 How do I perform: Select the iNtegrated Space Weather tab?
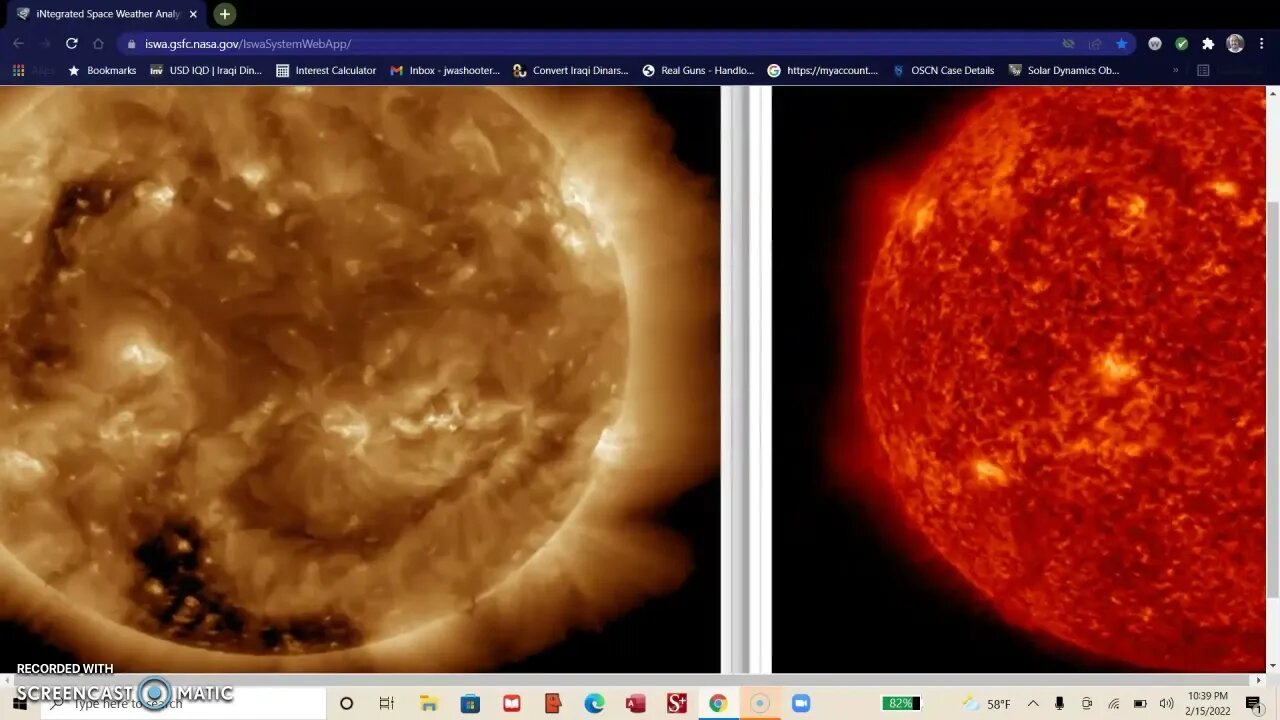pyautogui.click(x=100, y=14)
